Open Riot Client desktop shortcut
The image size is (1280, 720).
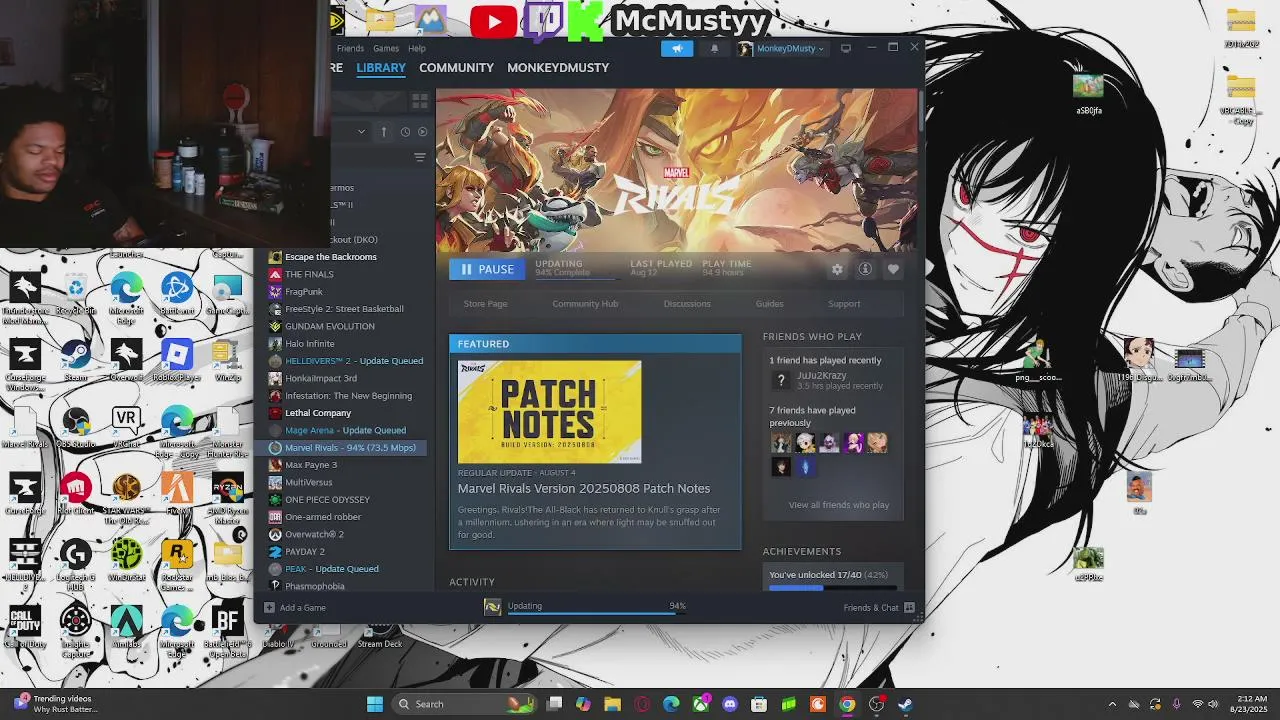tap(76, 495)
